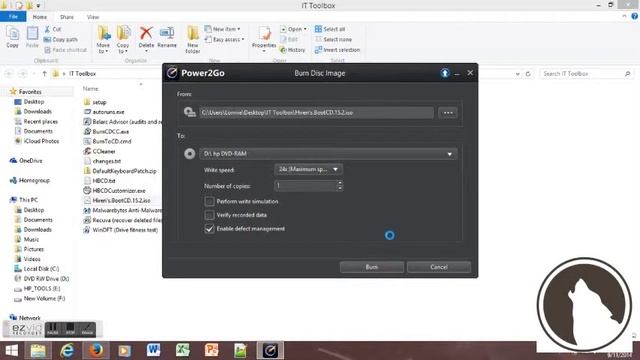Click the red Delete icon
The image size is (640, 360).
pos(146,33)
